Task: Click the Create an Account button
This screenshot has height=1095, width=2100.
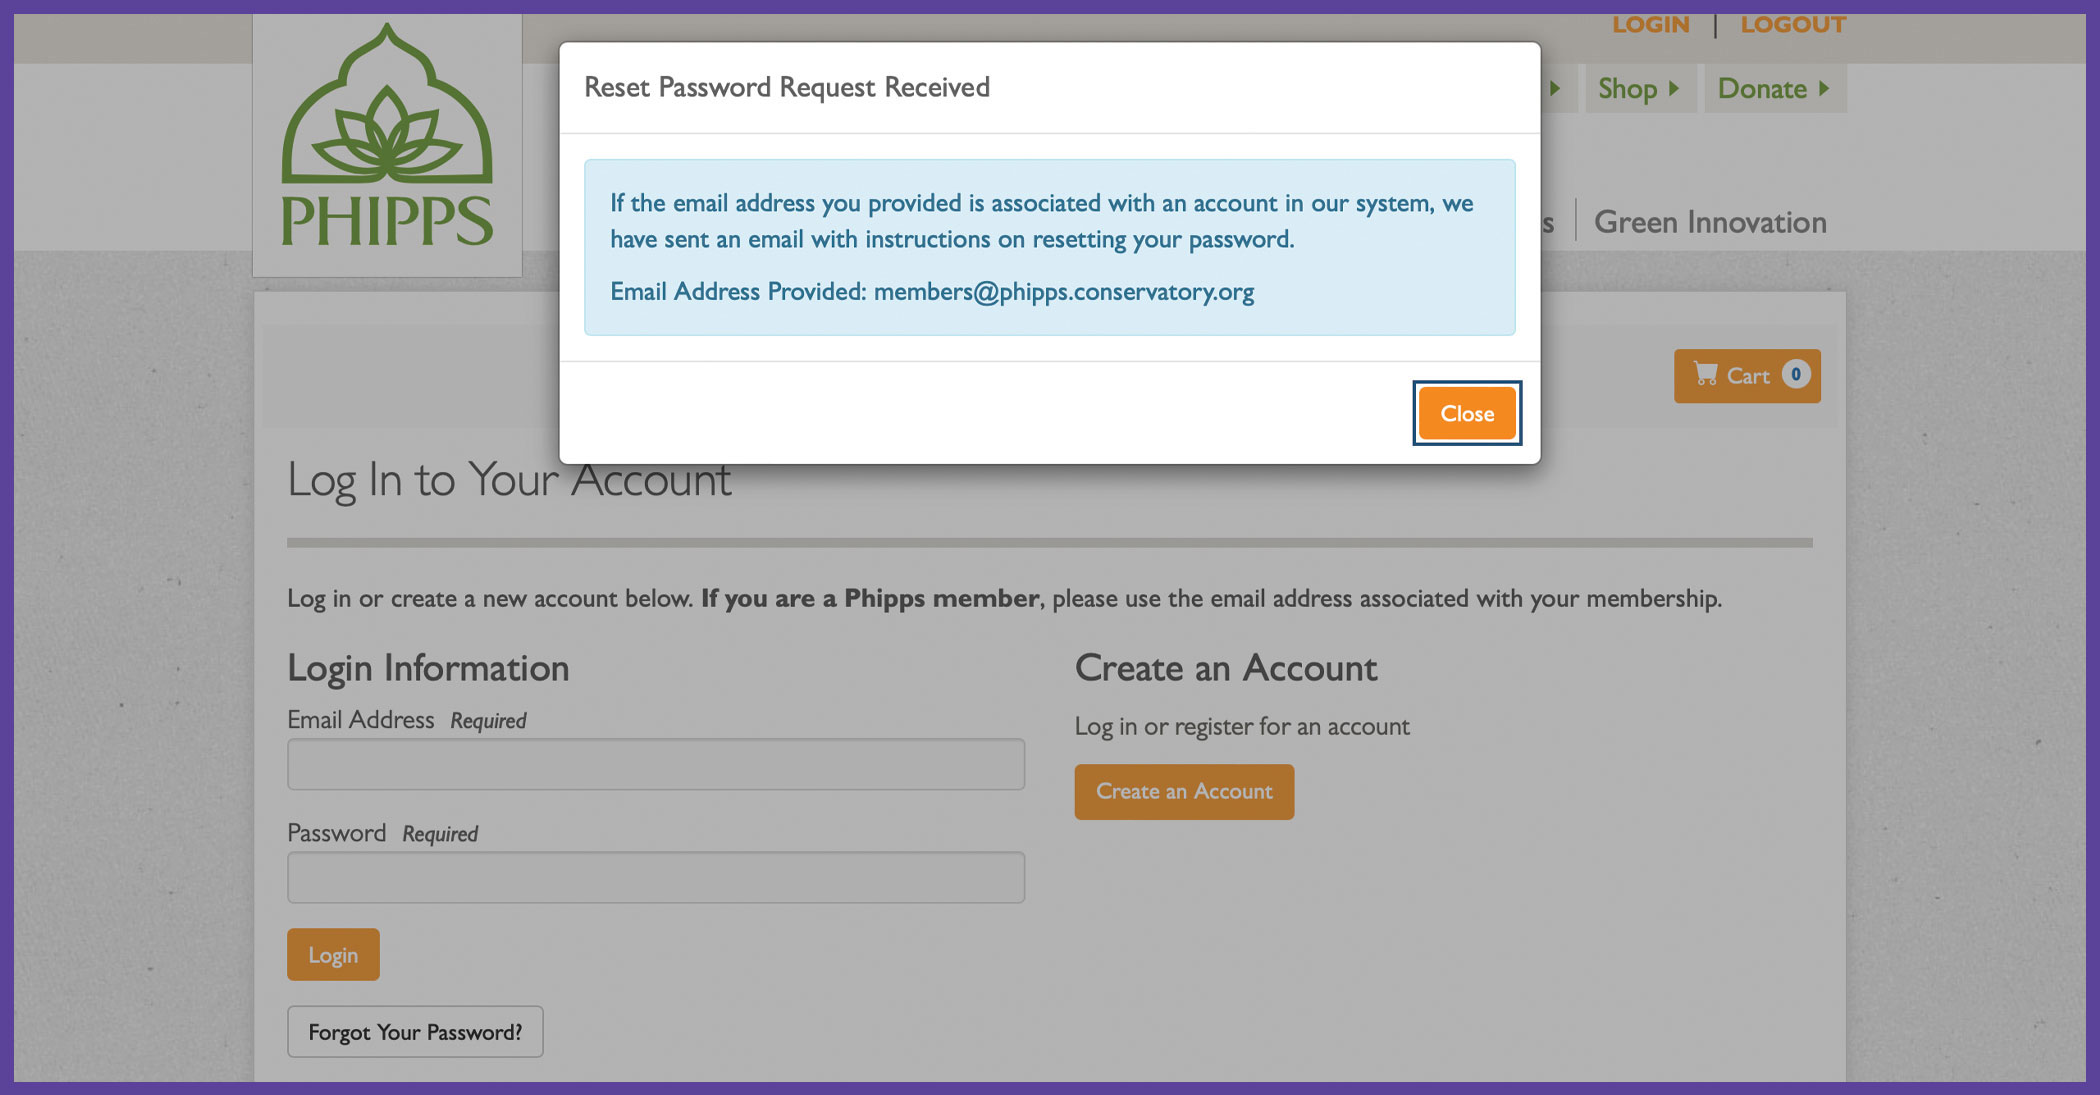Action: (x=1184, y=791)
